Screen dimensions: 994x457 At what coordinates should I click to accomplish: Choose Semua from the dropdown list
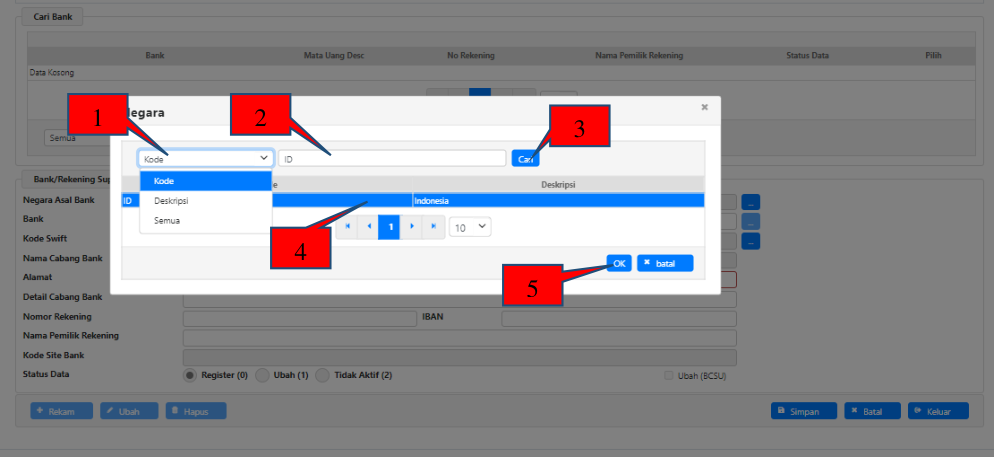(167, 220)
